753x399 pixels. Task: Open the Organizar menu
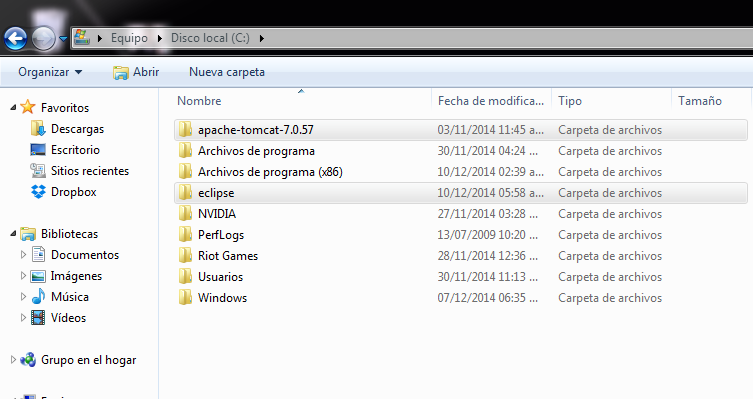coord(50,72)
